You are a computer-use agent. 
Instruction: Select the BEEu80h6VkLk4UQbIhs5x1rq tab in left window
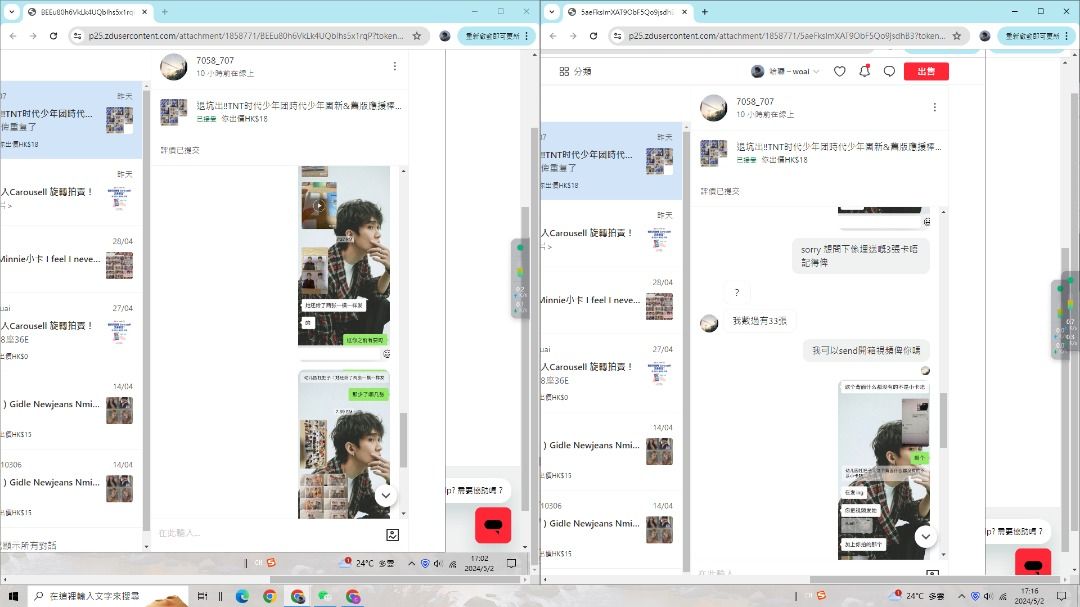[x=88, y=12]
